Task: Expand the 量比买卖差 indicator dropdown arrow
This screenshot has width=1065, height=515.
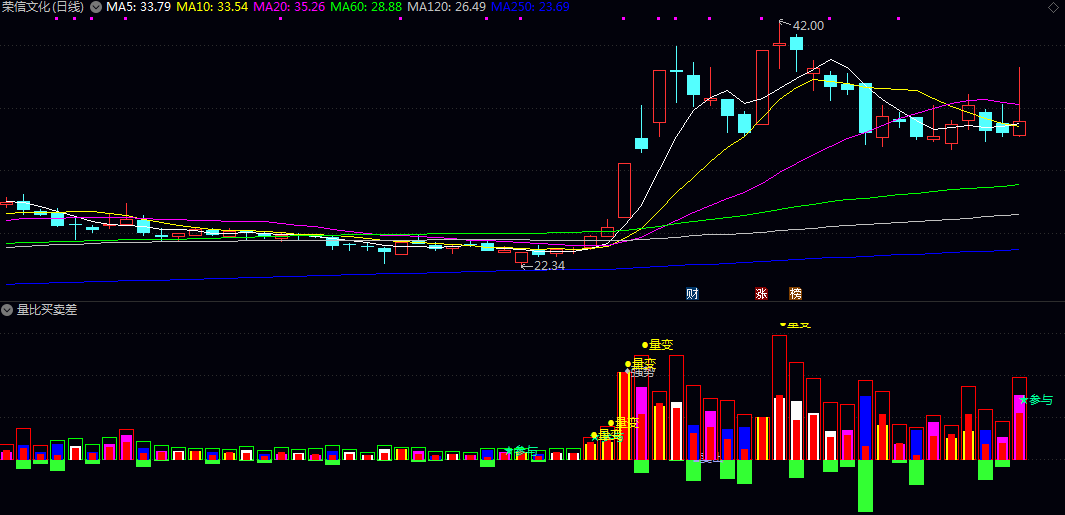Action: pyautogui.click(x=7, y=310)
